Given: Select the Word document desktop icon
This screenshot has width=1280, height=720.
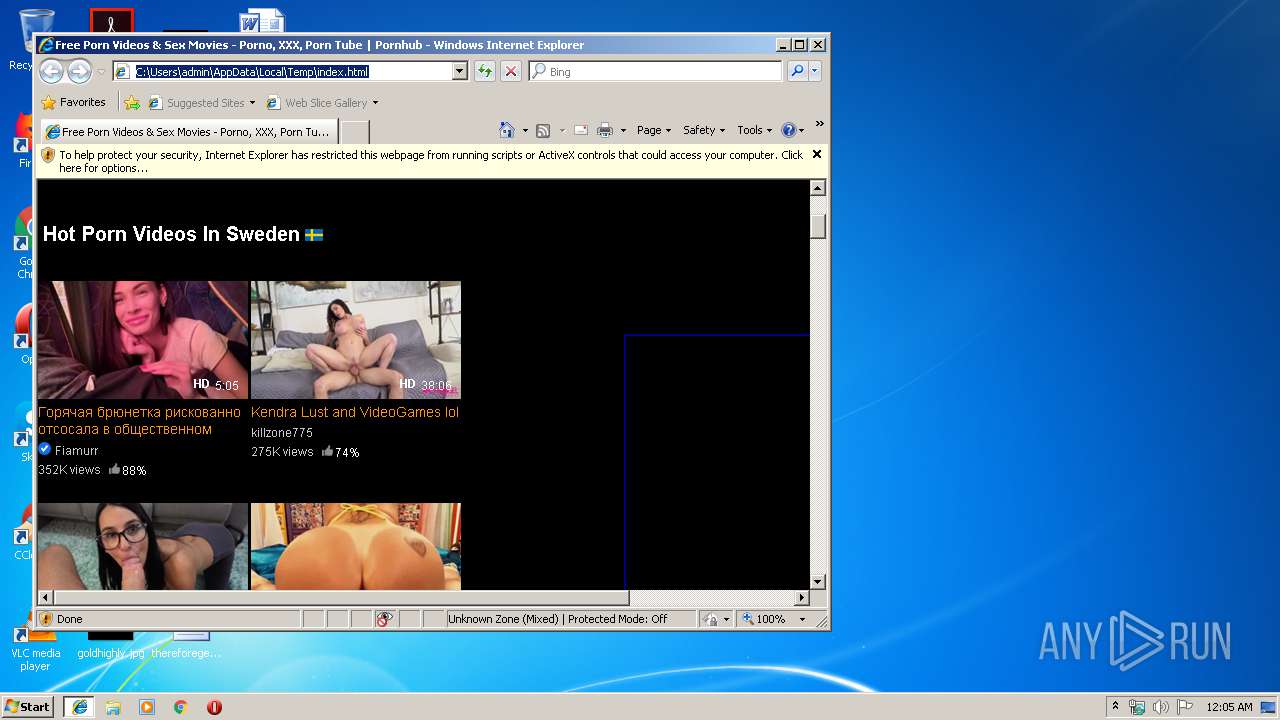Looking at the screenshot, I should pyautogui.click(x=262, y=21).
